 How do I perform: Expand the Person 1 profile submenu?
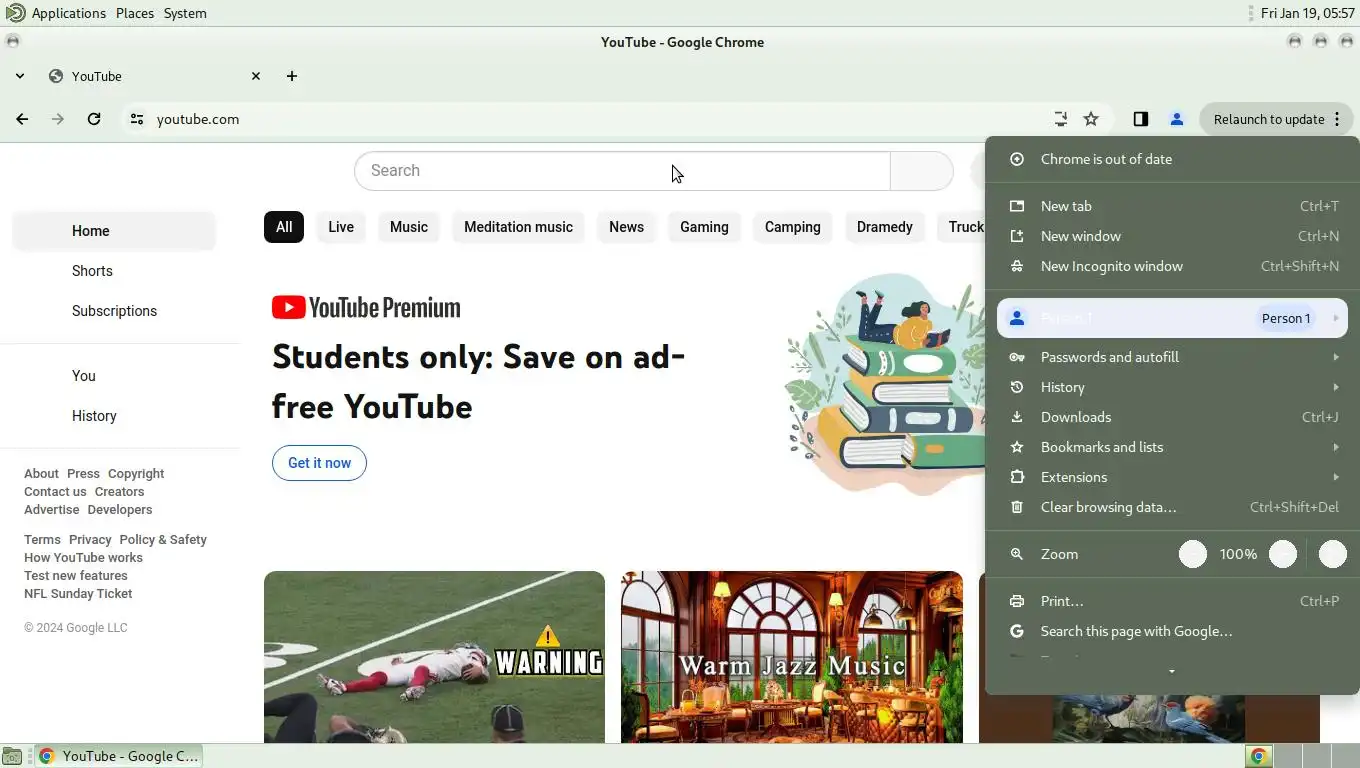click(x=1172, y=318)
